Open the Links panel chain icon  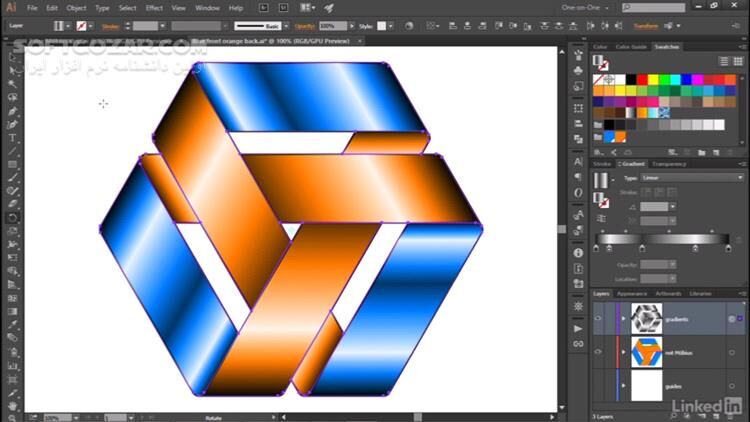(578, 344)
